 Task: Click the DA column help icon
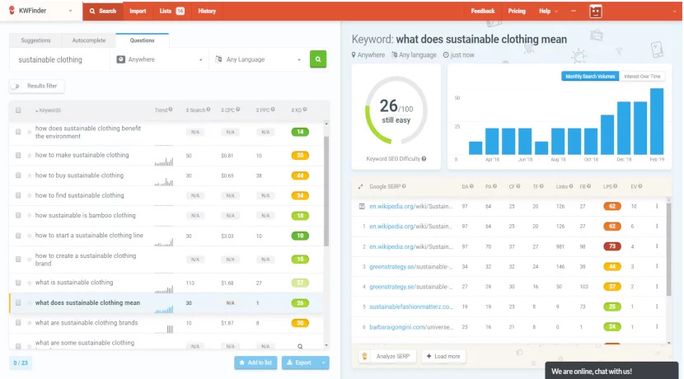tap(472, 186)
